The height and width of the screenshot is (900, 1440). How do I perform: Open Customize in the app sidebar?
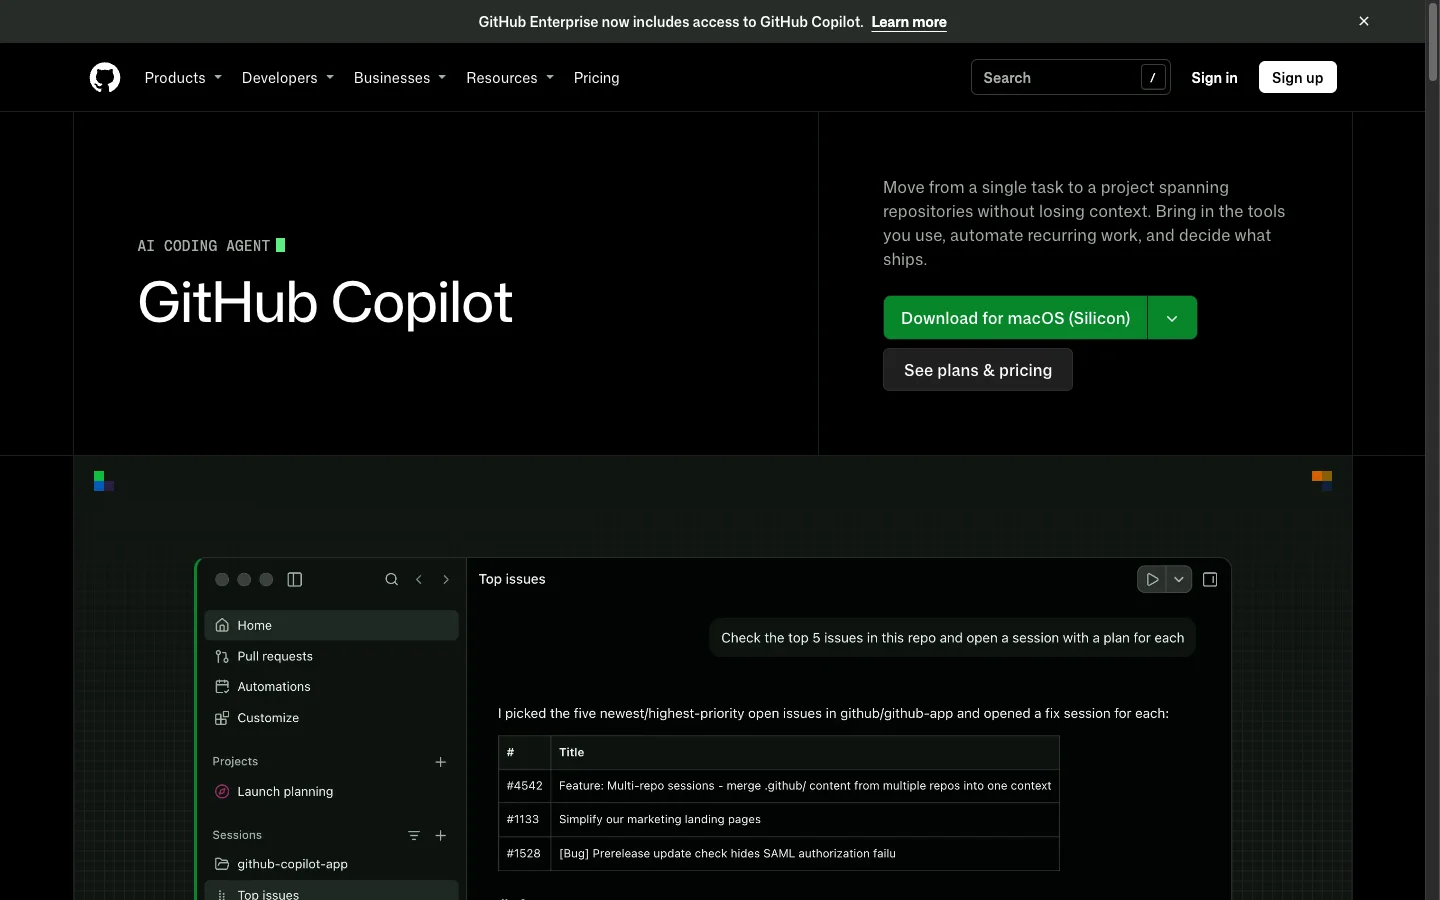332,718
